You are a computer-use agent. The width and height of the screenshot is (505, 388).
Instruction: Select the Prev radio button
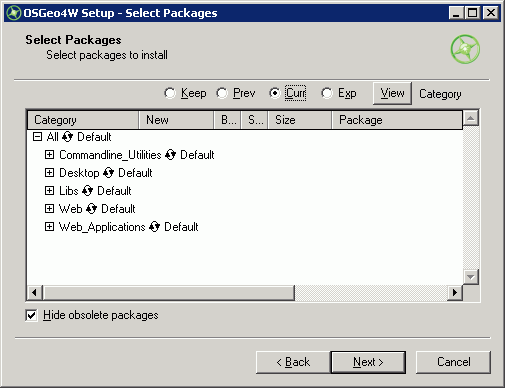(x=222, y=93)
